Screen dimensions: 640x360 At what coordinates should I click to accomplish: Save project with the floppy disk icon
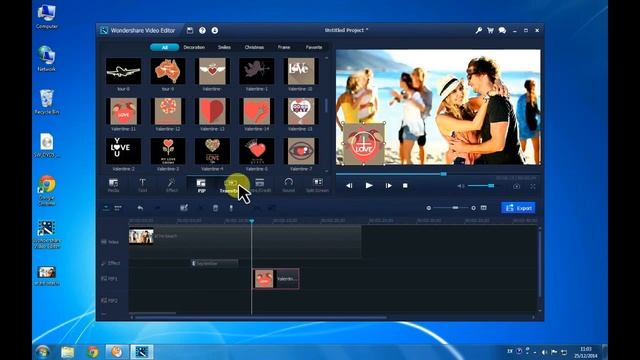click(190, 30)
